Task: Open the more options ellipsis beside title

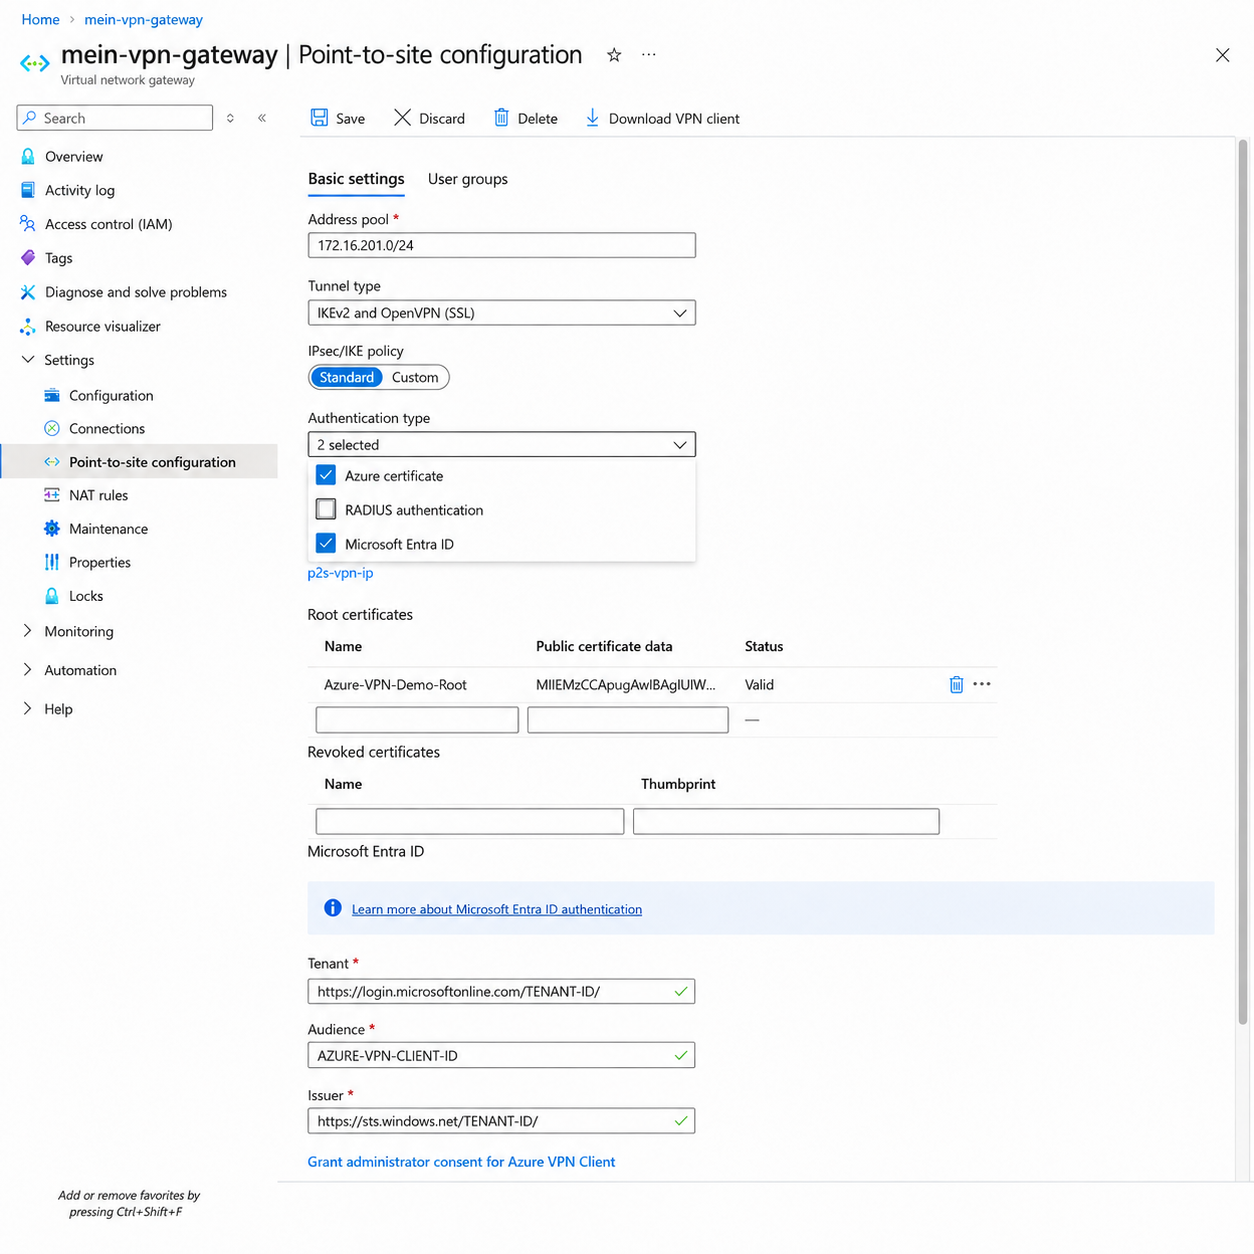Action: [649, 55]
